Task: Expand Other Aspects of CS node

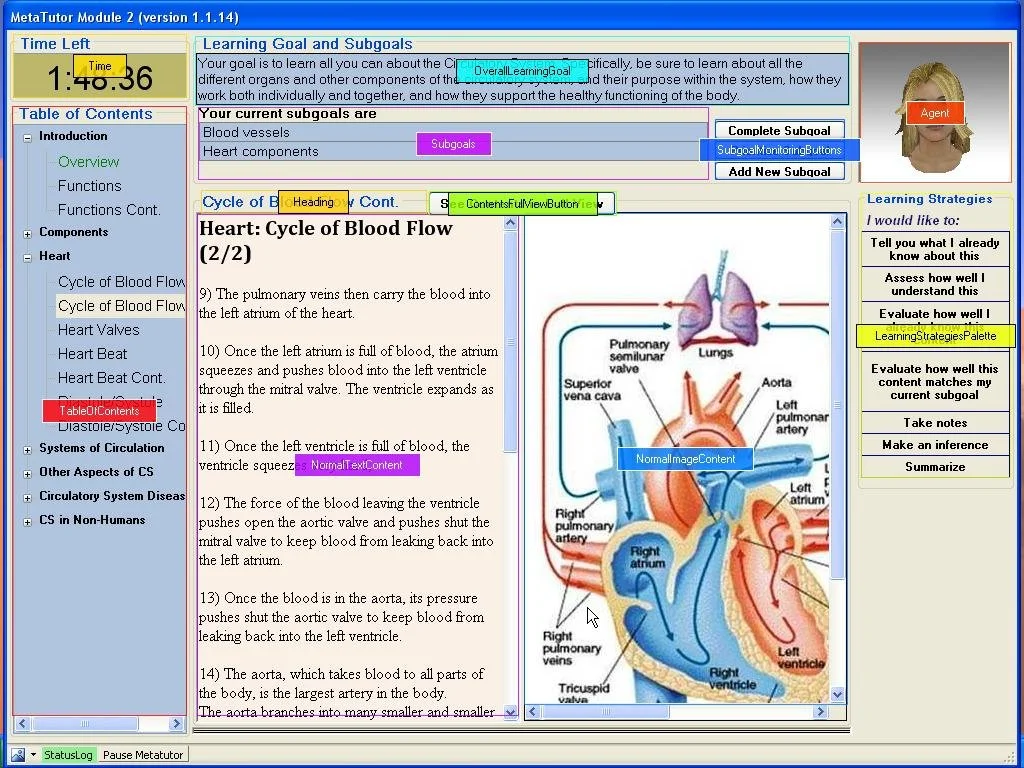Action: 27,474
